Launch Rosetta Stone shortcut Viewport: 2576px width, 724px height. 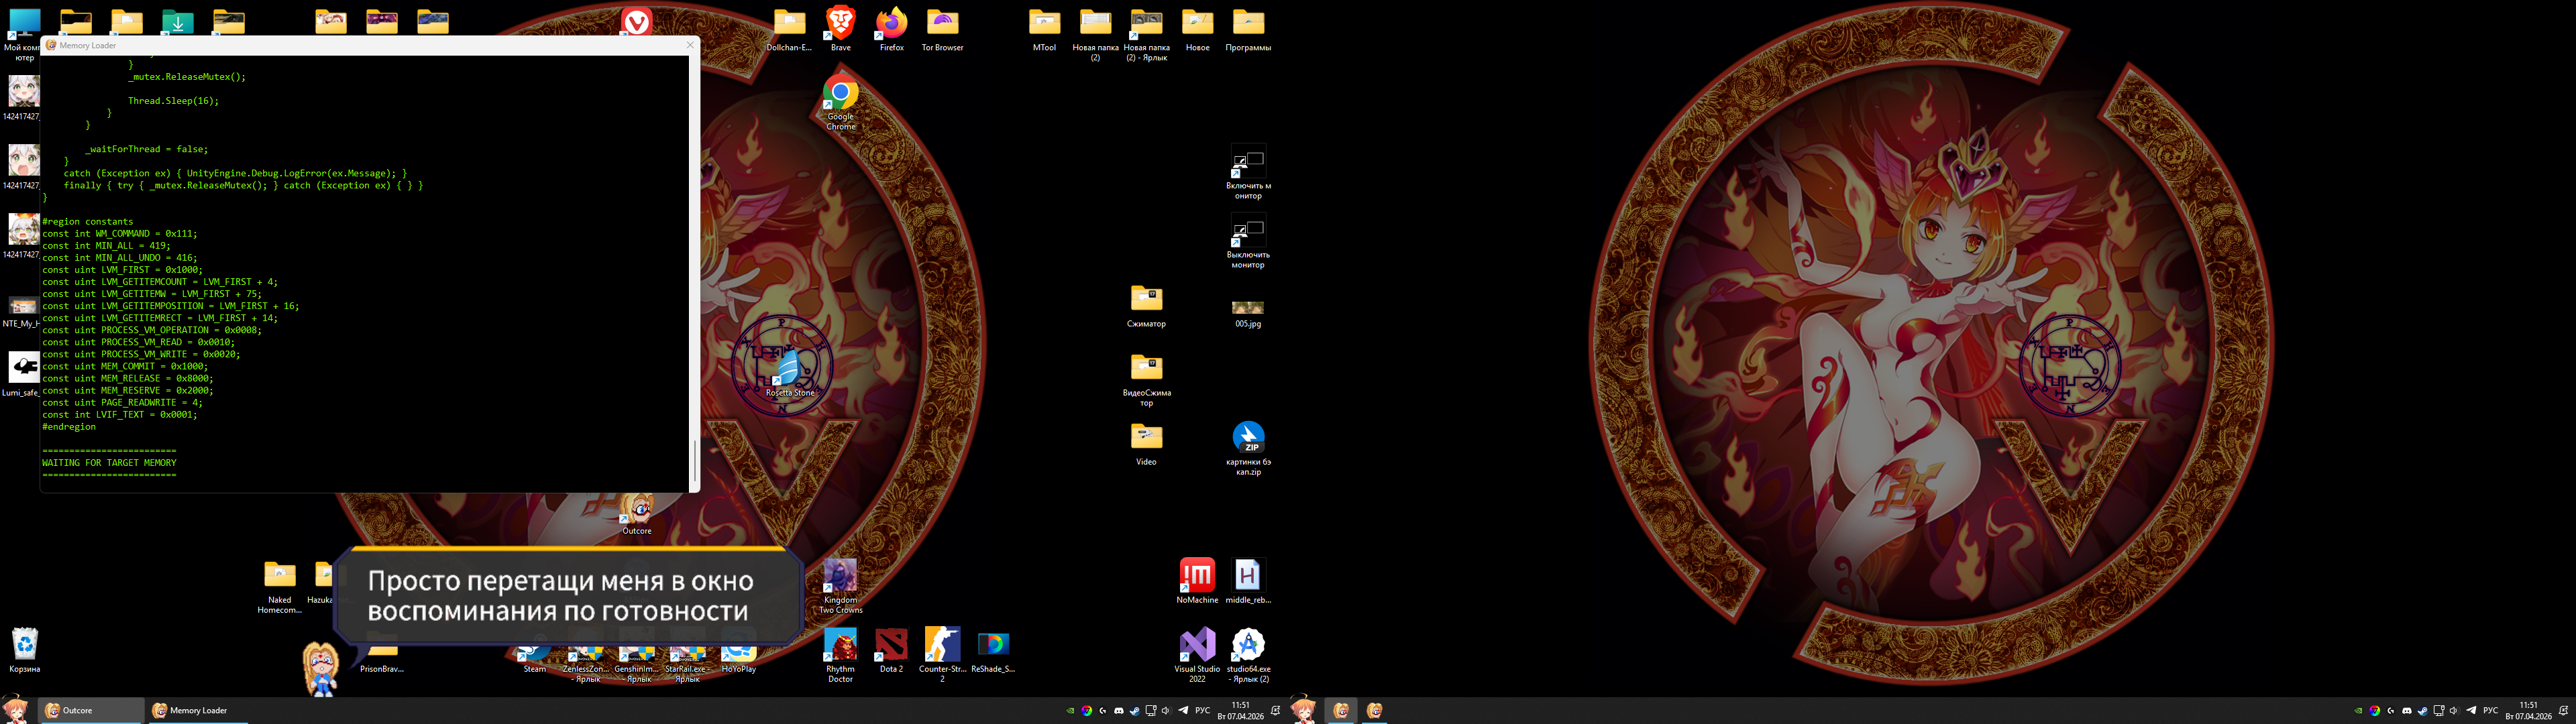click(789, 368)
